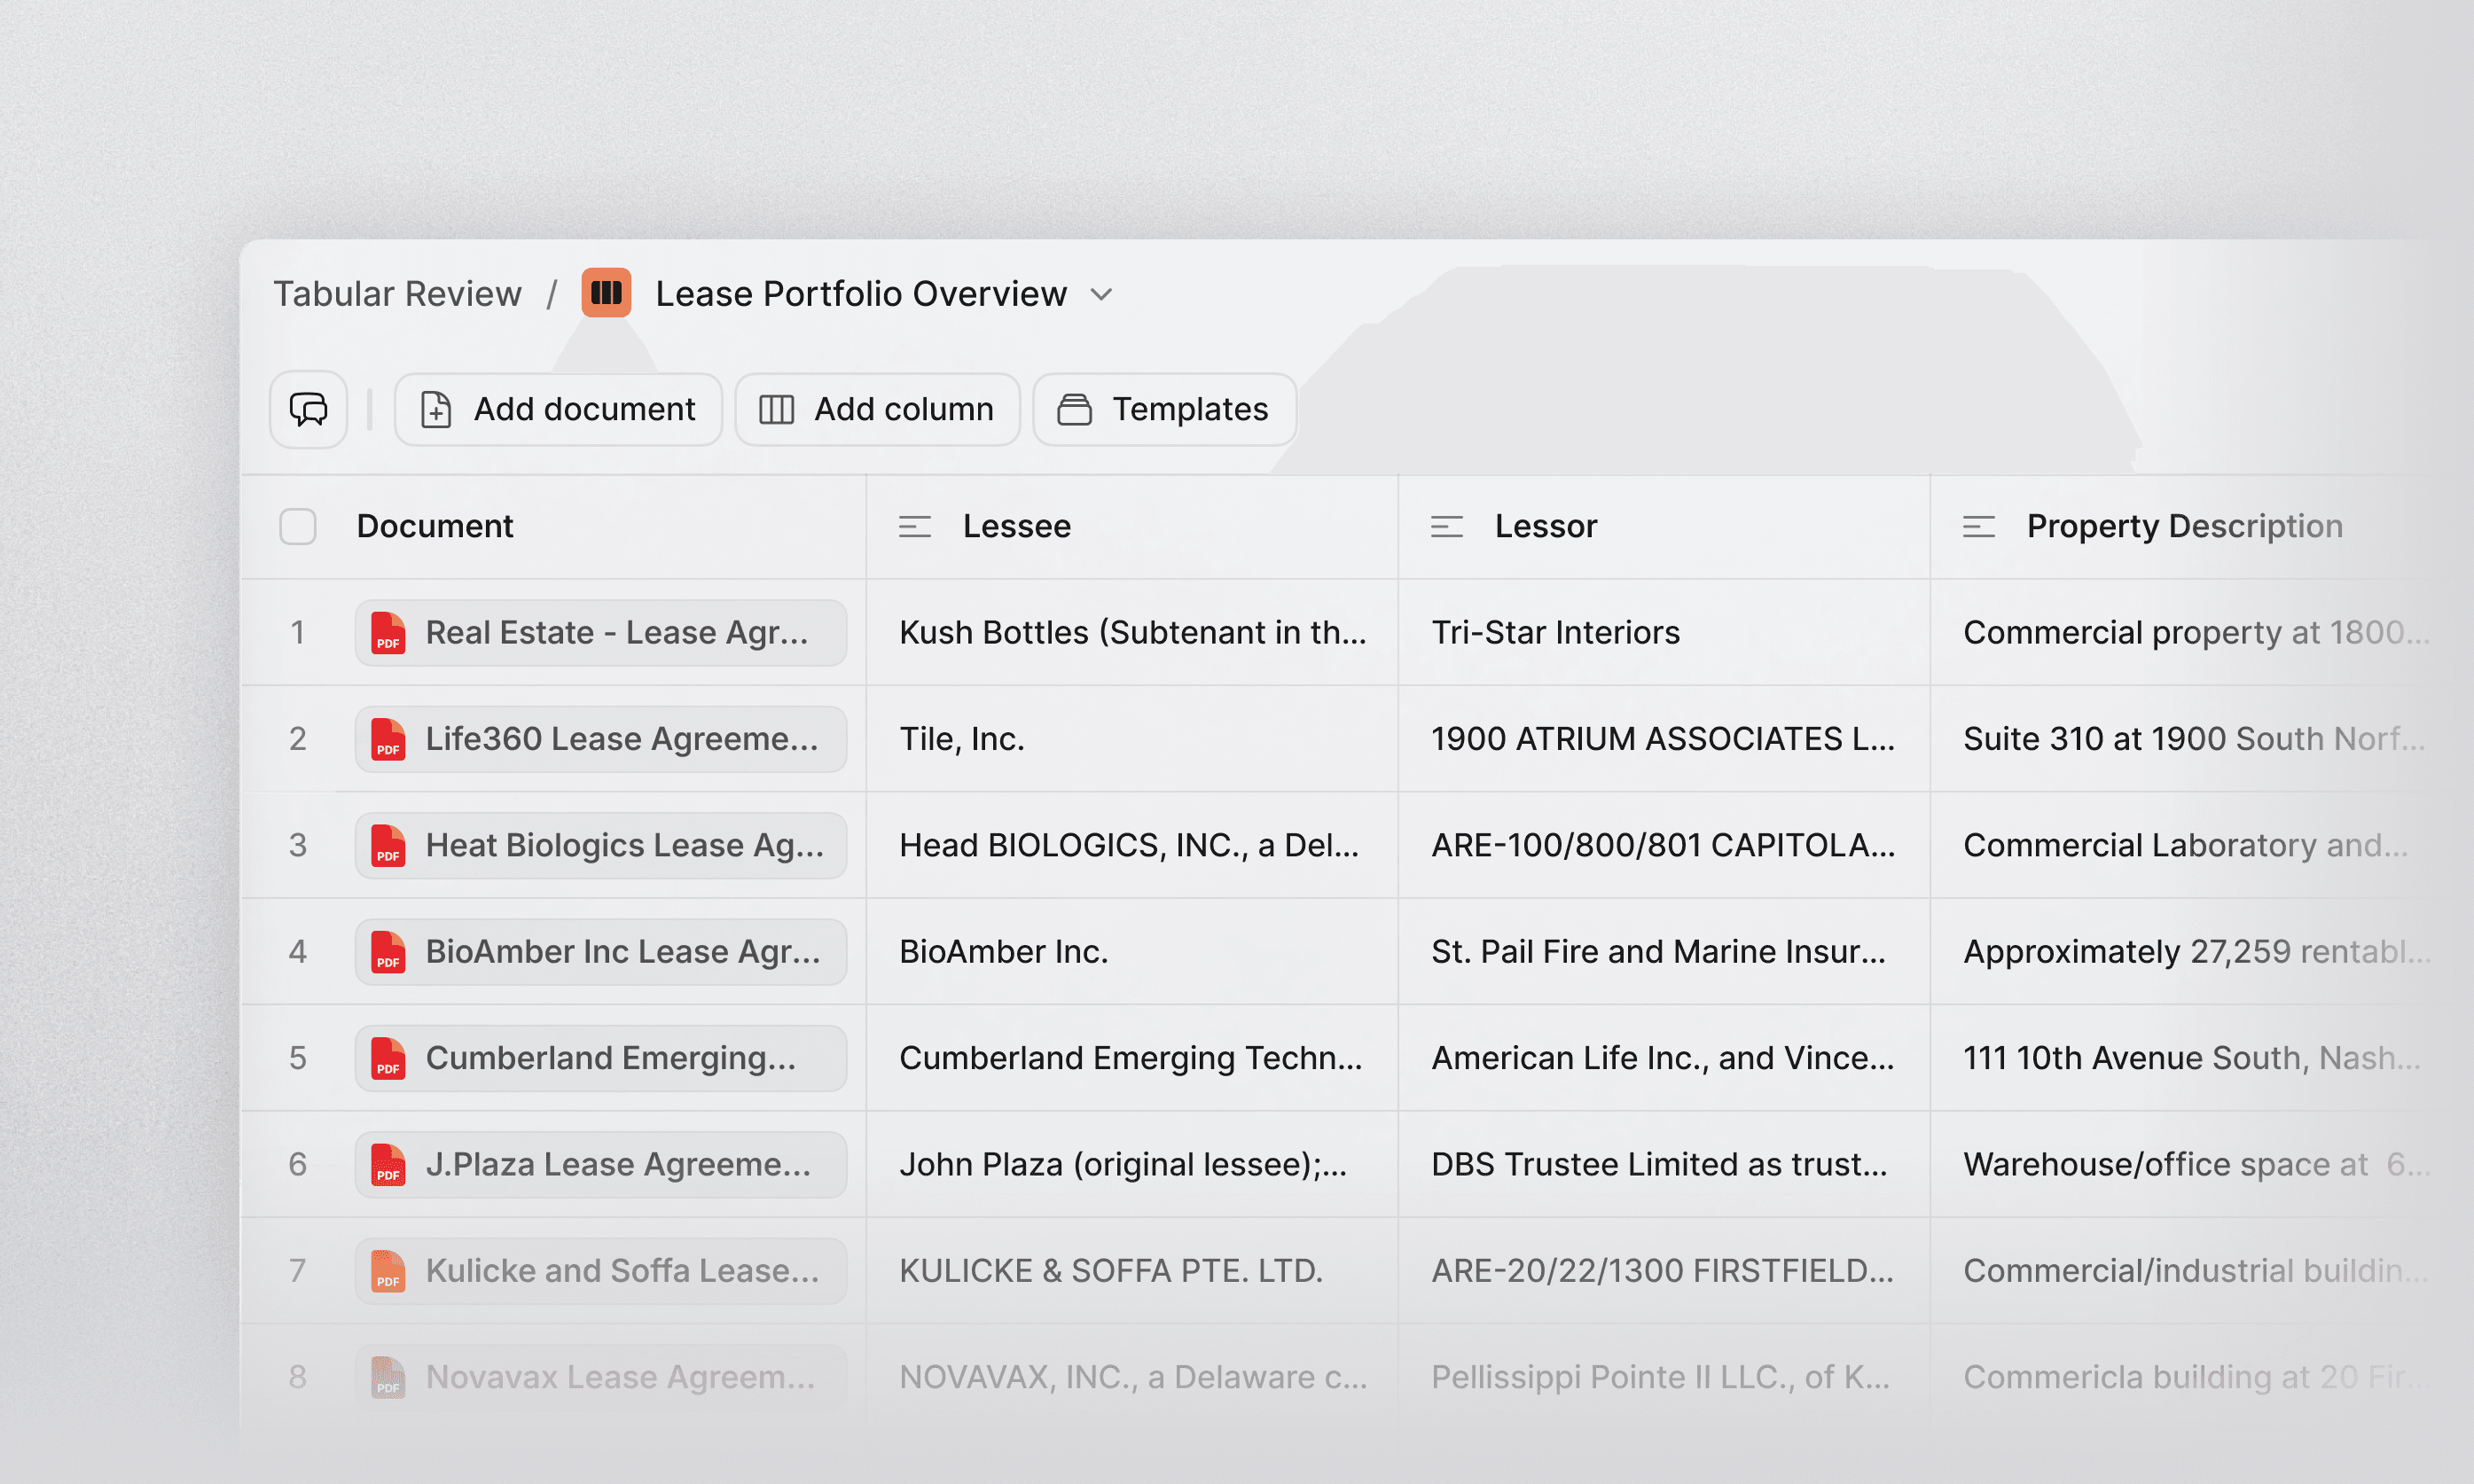This screenshot has width=2474, height=1484.
Task: Open the Tile, Inc. lessee cell
Action: point(962,739)
